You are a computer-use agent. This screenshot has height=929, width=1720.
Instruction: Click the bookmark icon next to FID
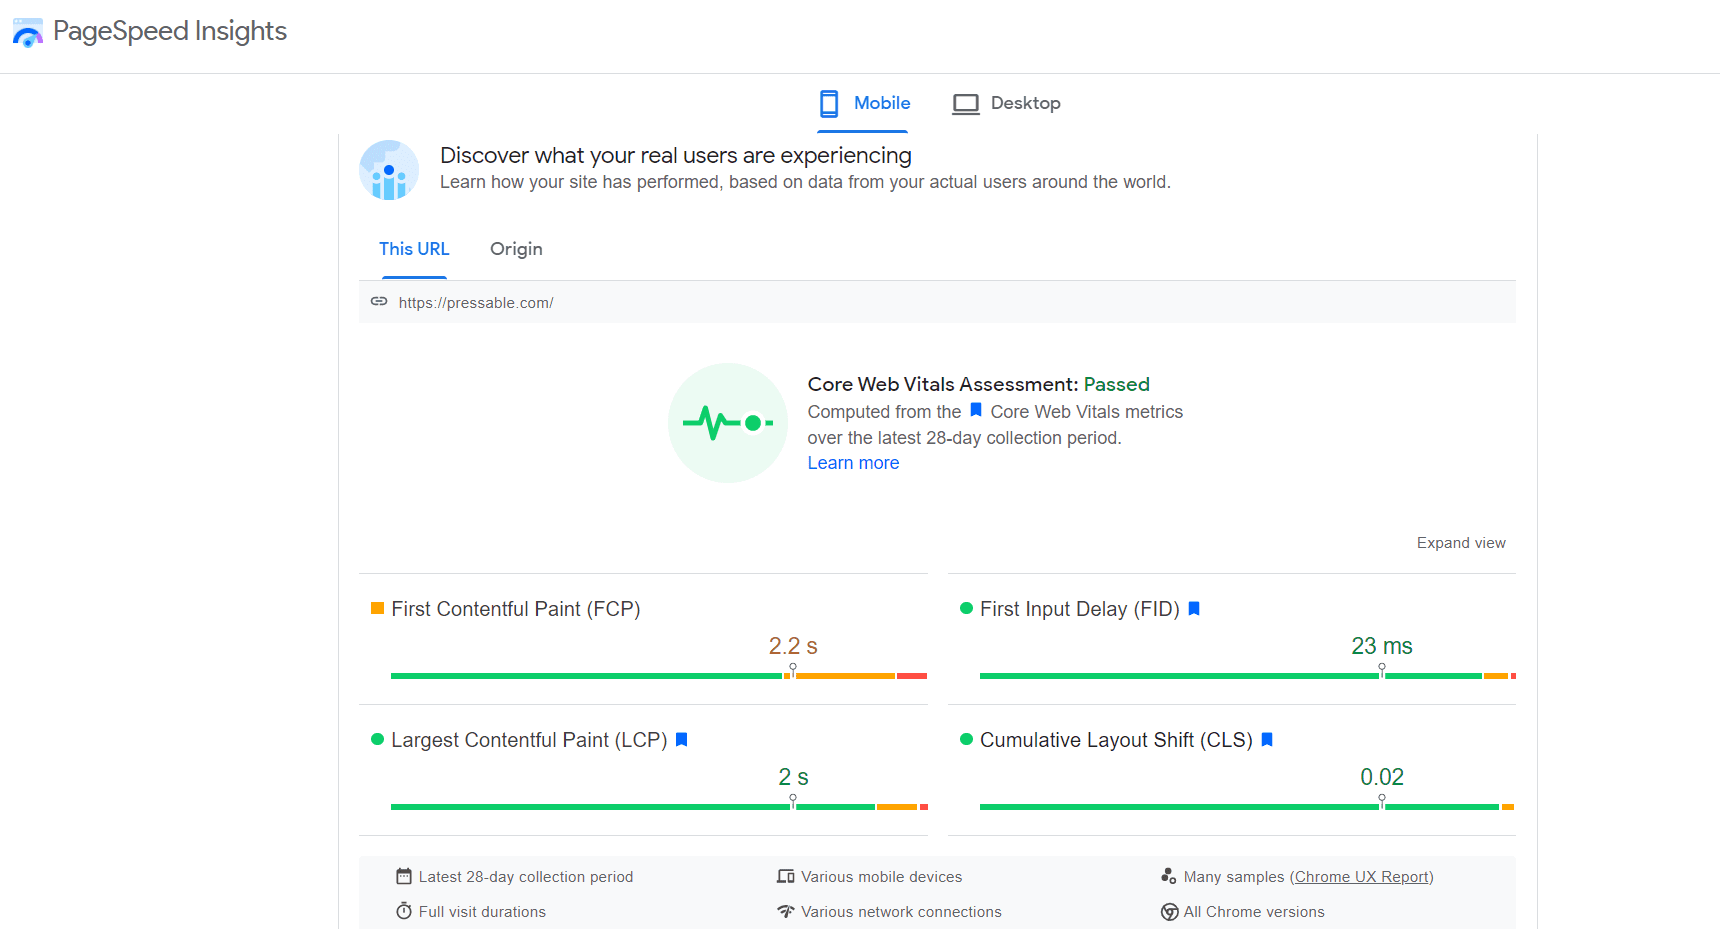(1194, 608)
